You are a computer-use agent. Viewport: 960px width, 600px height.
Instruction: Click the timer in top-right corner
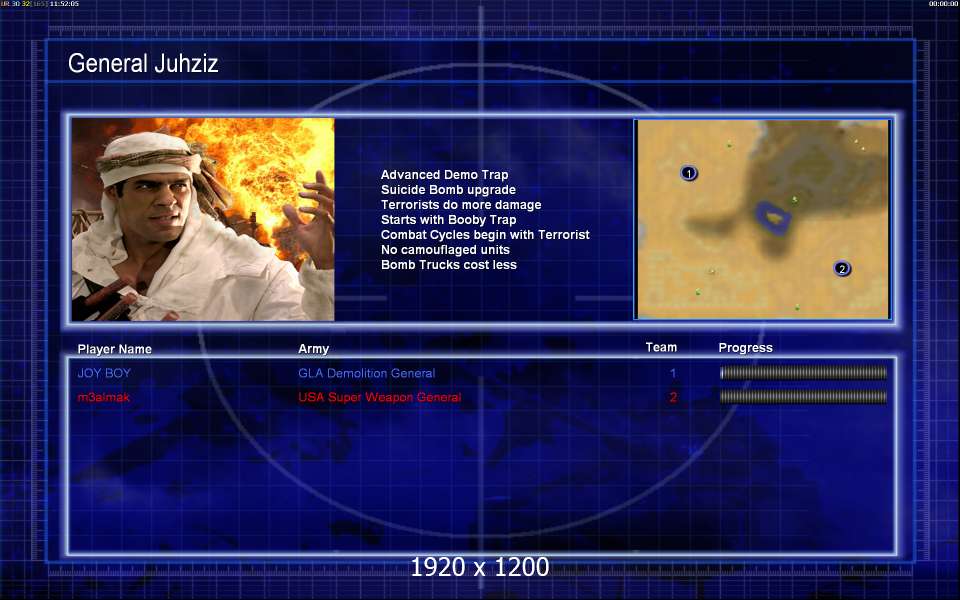coord(943,4)
